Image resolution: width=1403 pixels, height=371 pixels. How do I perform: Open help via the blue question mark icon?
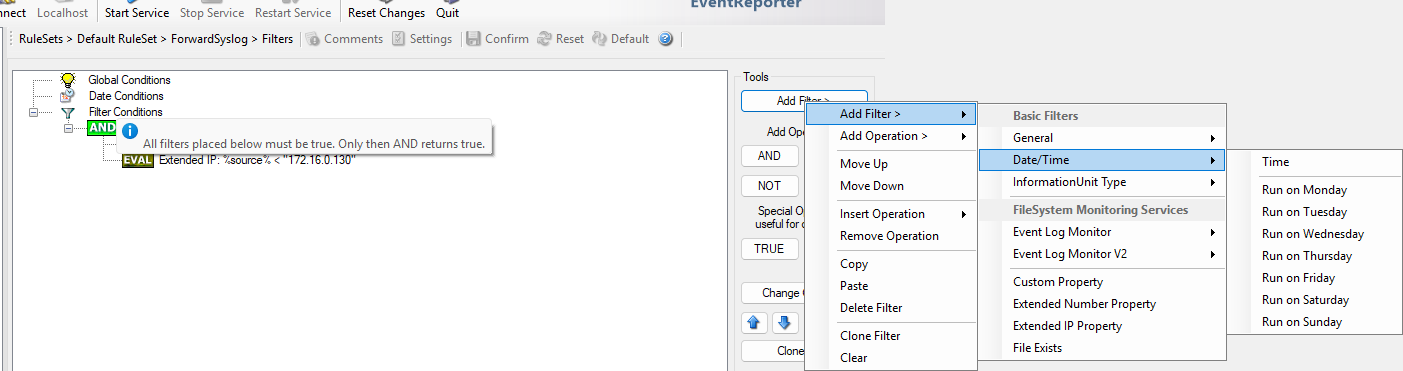[x=665, y=39]
